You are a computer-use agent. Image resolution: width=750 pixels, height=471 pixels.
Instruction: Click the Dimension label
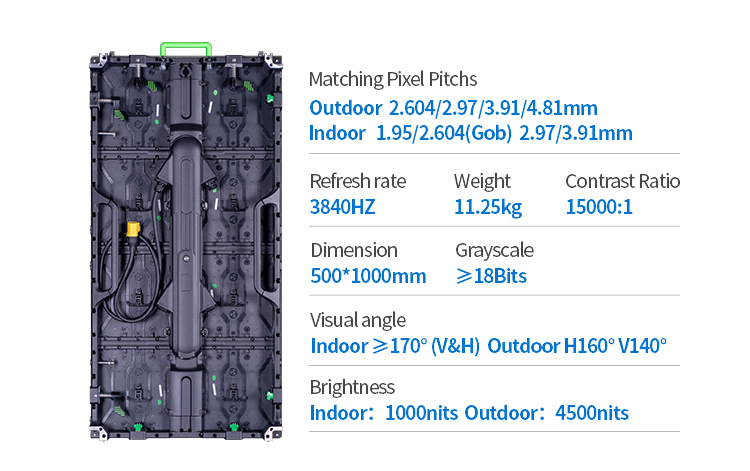tap(354, 250)
